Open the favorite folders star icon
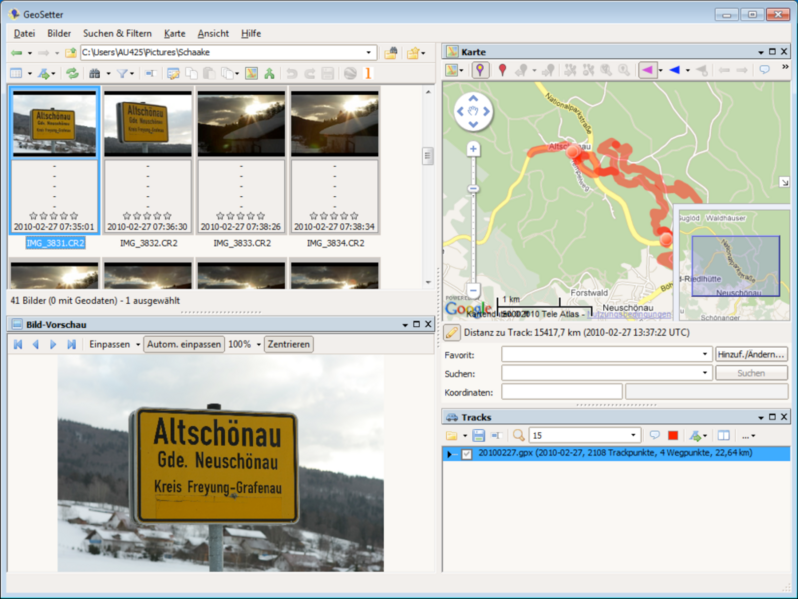The height and width of the screenshot is (599, 798). tap(413, 53)
